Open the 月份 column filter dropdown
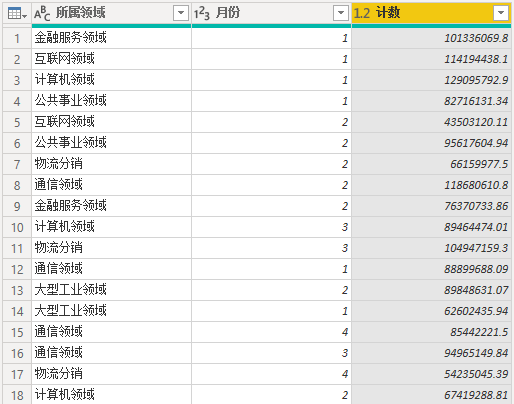 click(341, 13)
